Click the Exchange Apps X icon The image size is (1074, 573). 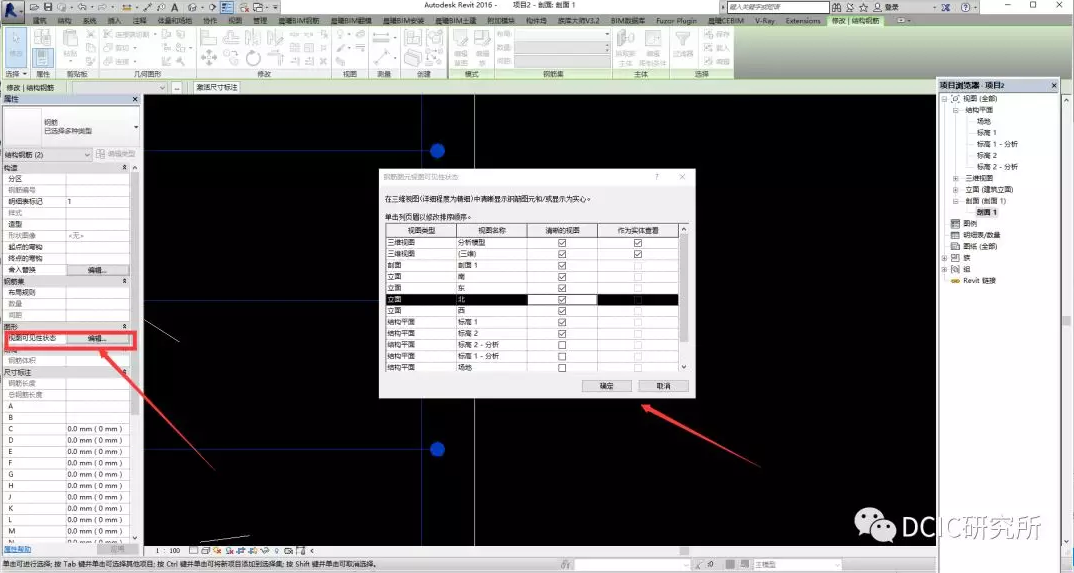coord(946,7)
